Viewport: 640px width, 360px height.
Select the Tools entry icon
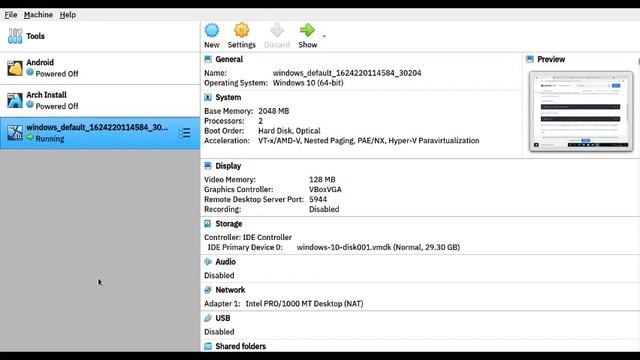click(x=15, y=36)
